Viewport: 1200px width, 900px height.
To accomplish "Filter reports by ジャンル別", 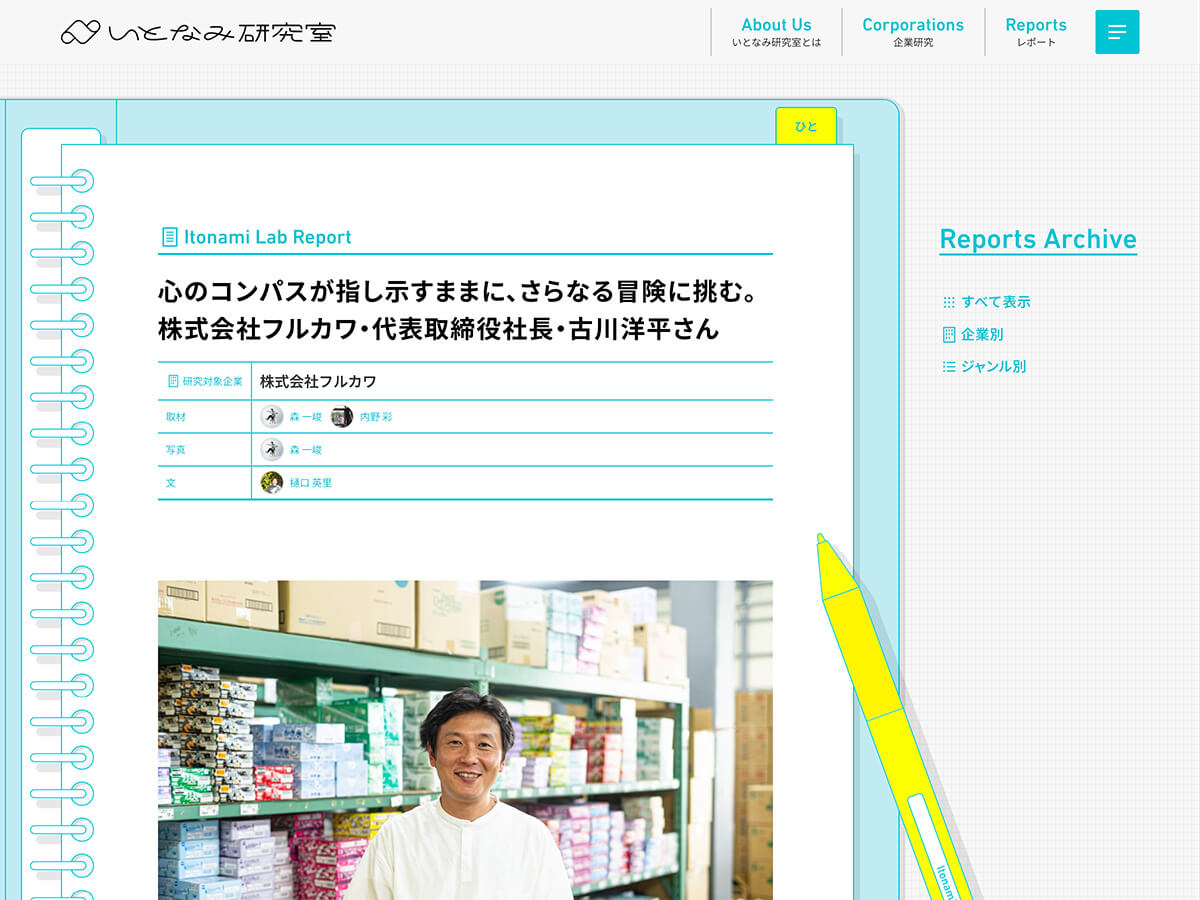I will tap(993, 367).
